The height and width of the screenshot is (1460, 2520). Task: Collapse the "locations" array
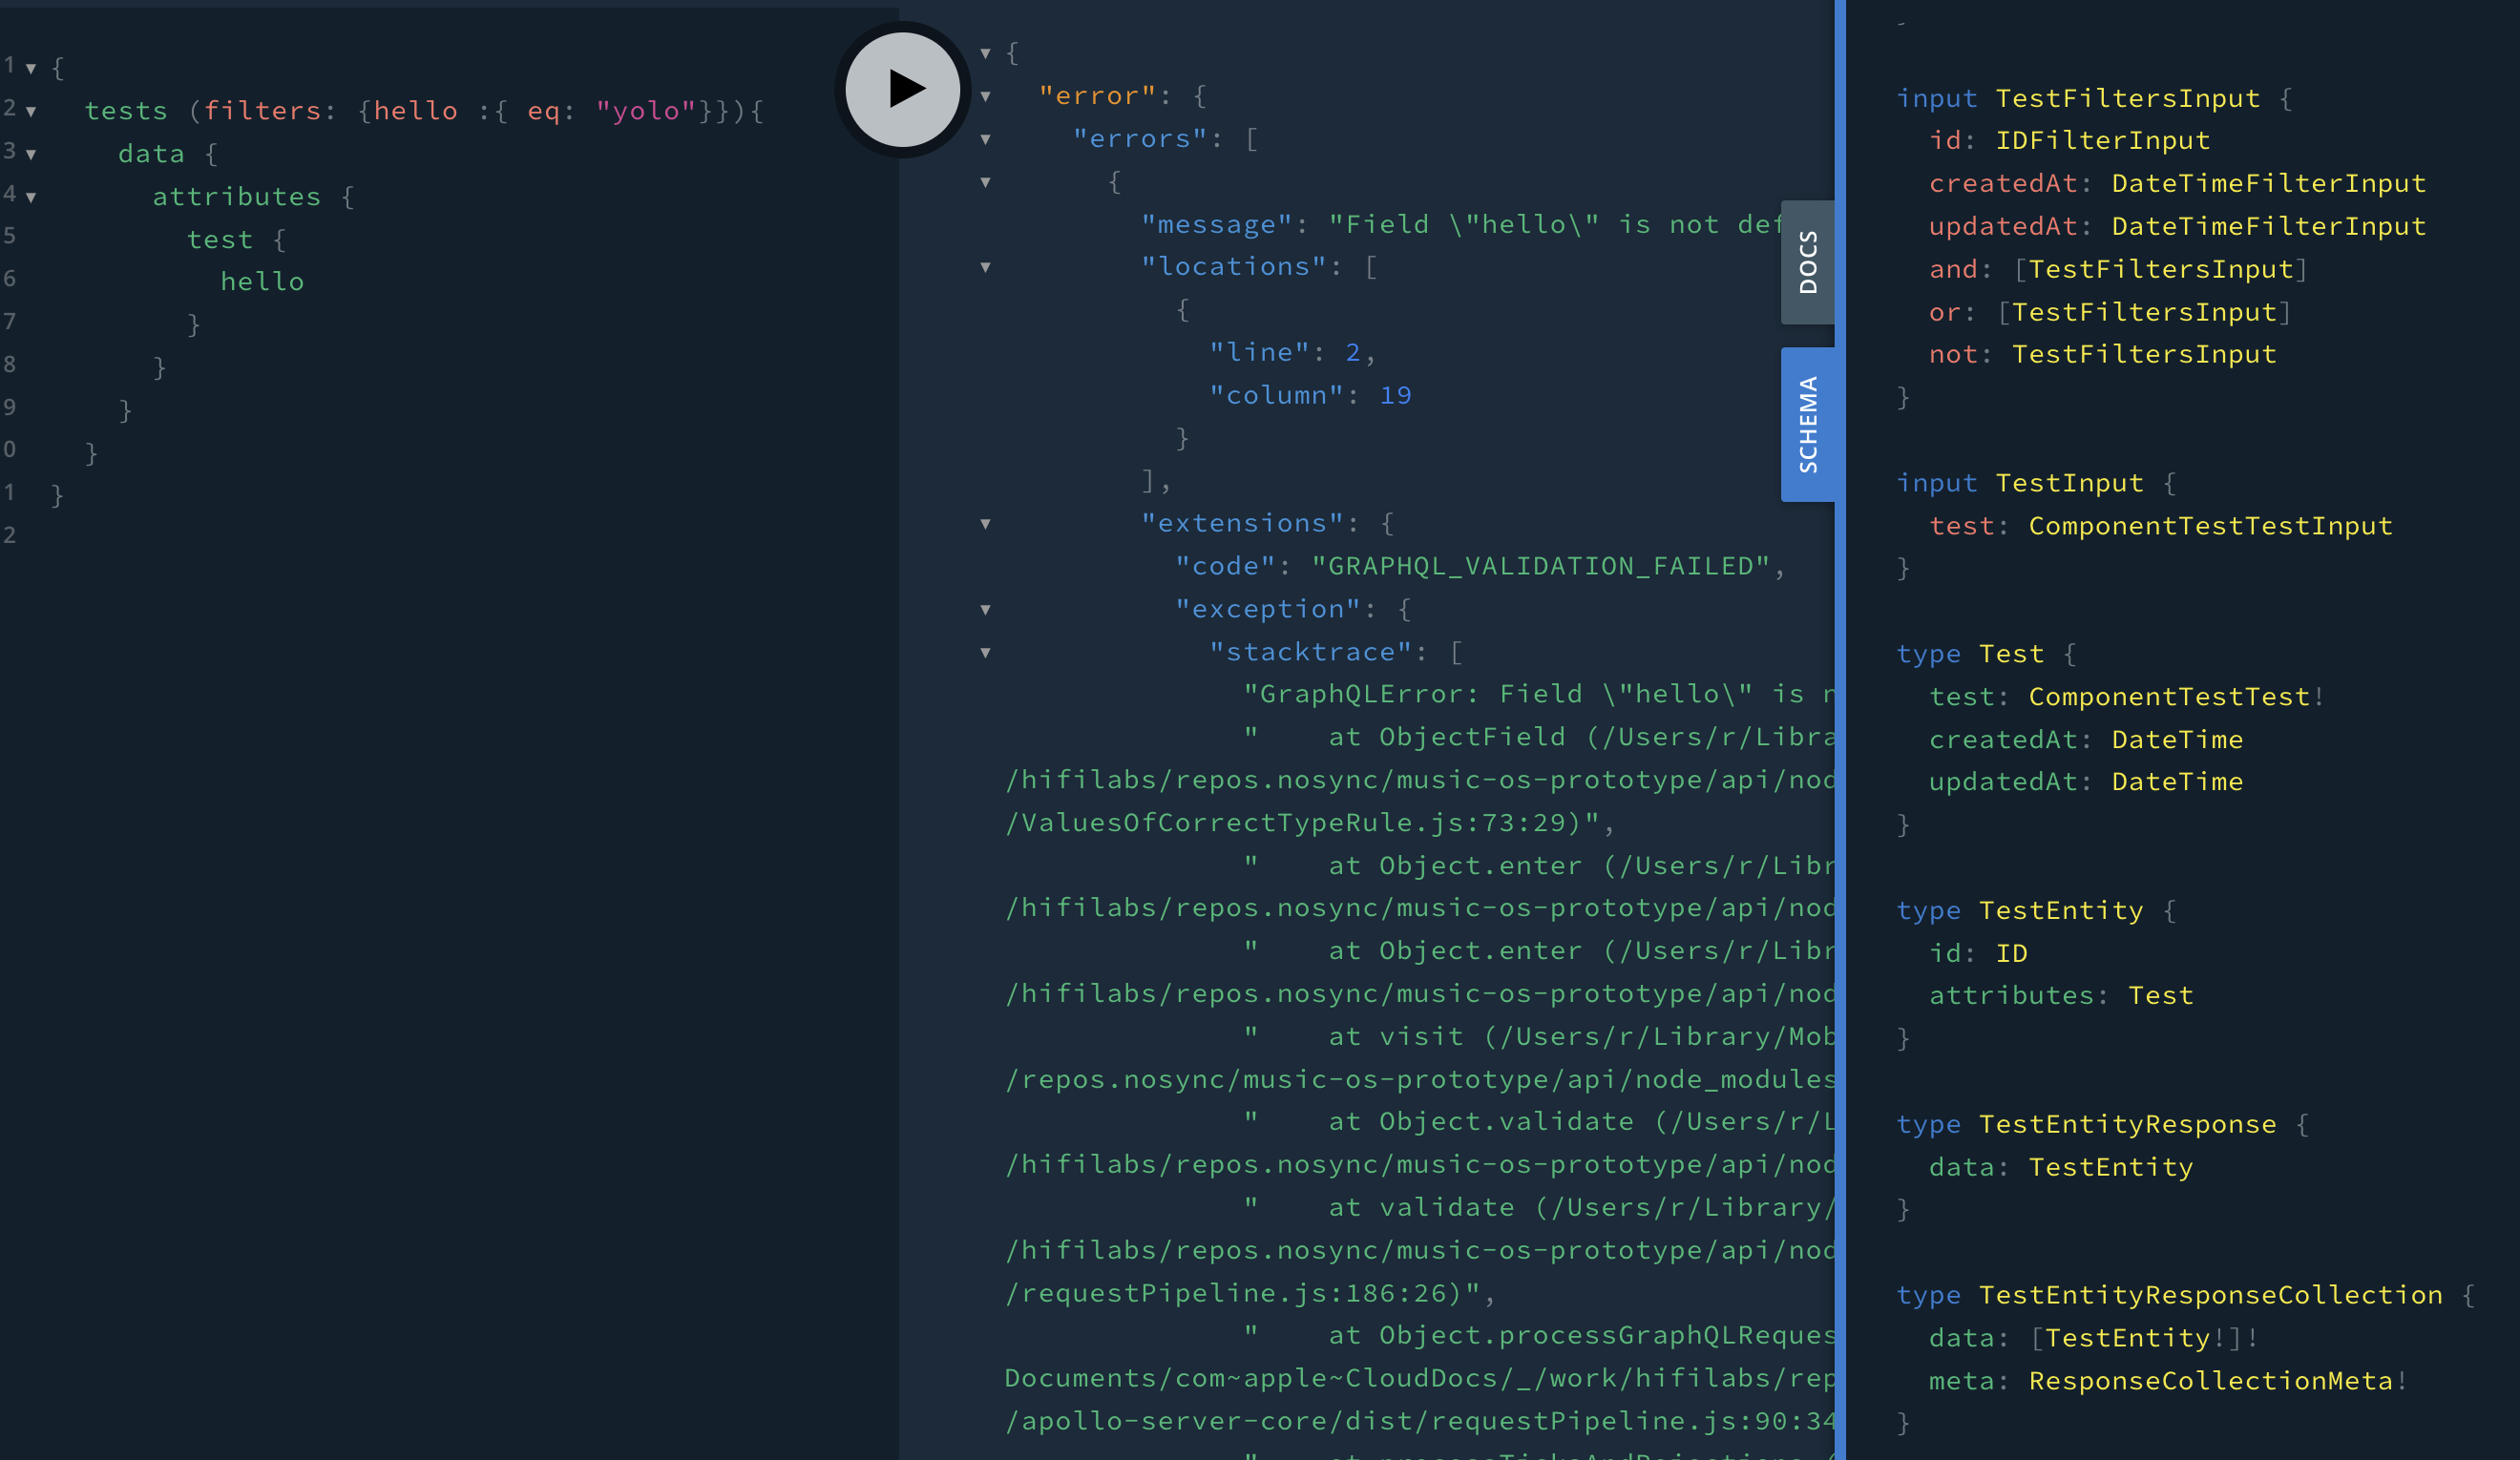tap(986, 267)
